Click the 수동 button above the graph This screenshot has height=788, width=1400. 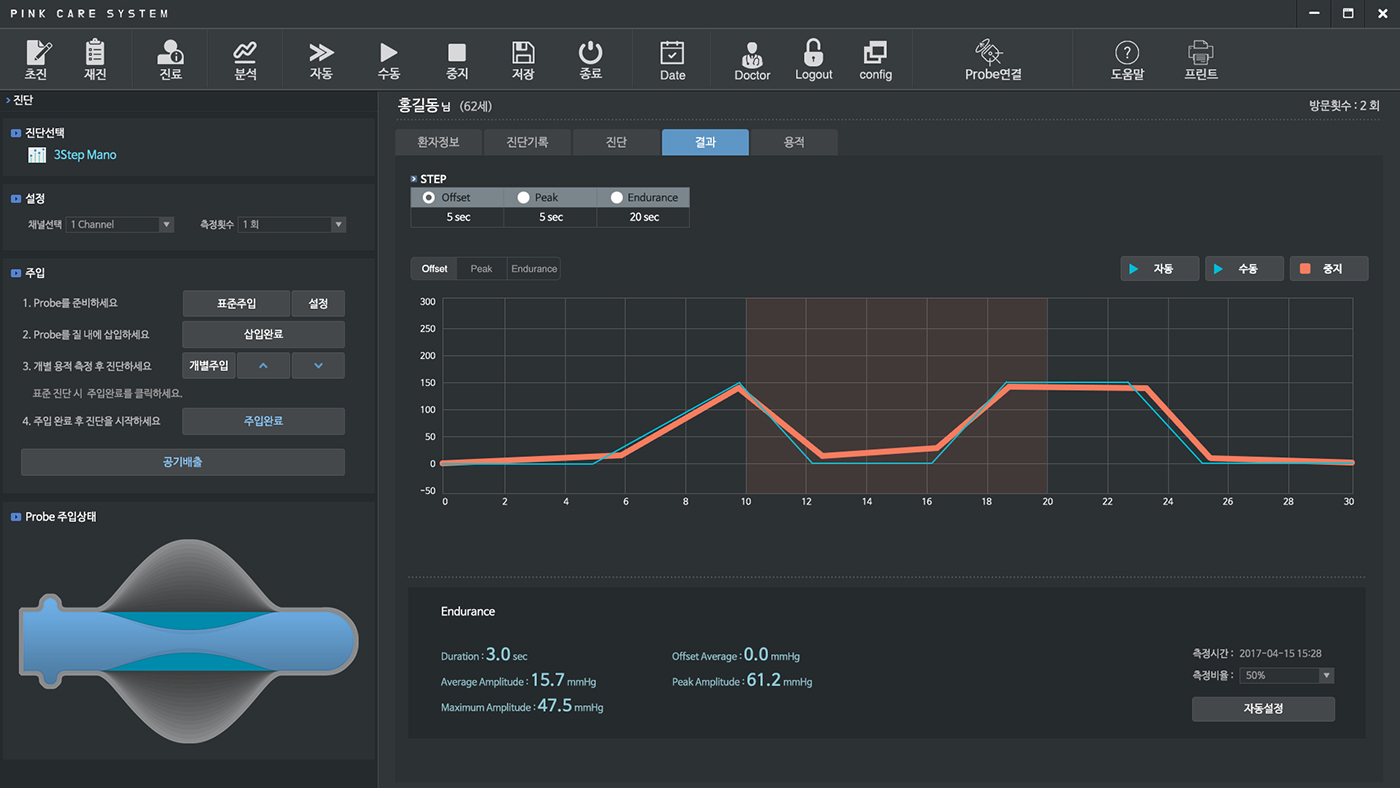tap(1245, 268)
